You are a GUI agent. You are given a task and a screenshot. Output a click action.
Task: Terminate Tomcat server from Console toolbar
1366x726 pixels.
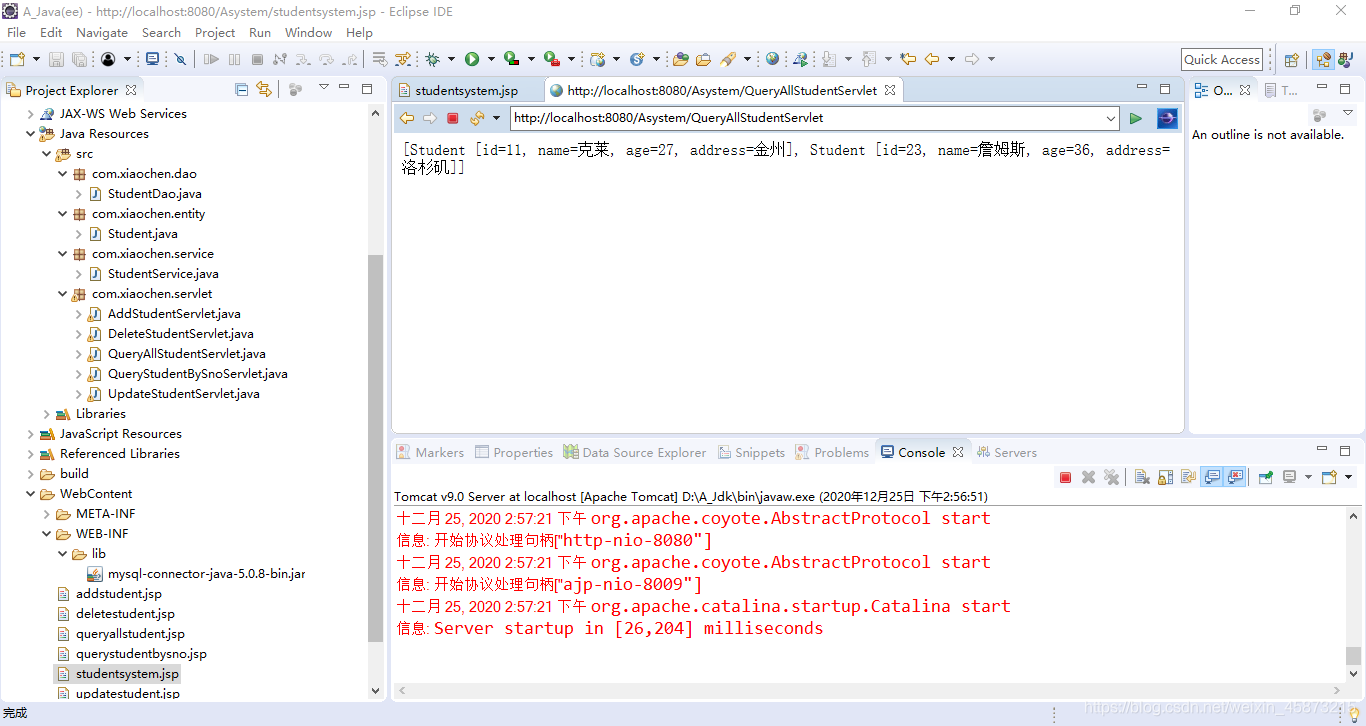click(1065, 478)
